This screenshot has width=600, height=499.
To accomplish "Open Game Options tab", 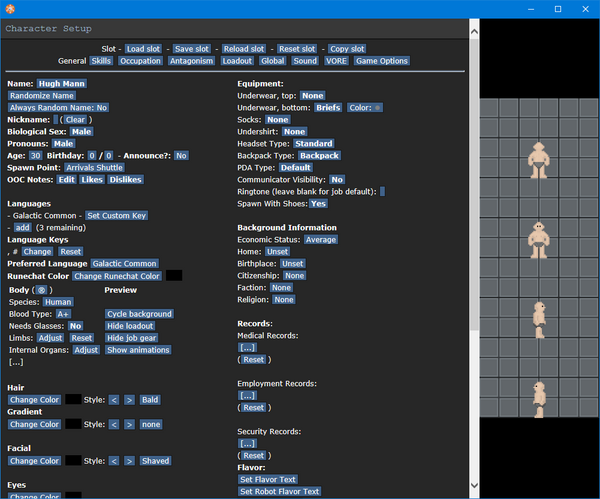I will click(382, 61).
